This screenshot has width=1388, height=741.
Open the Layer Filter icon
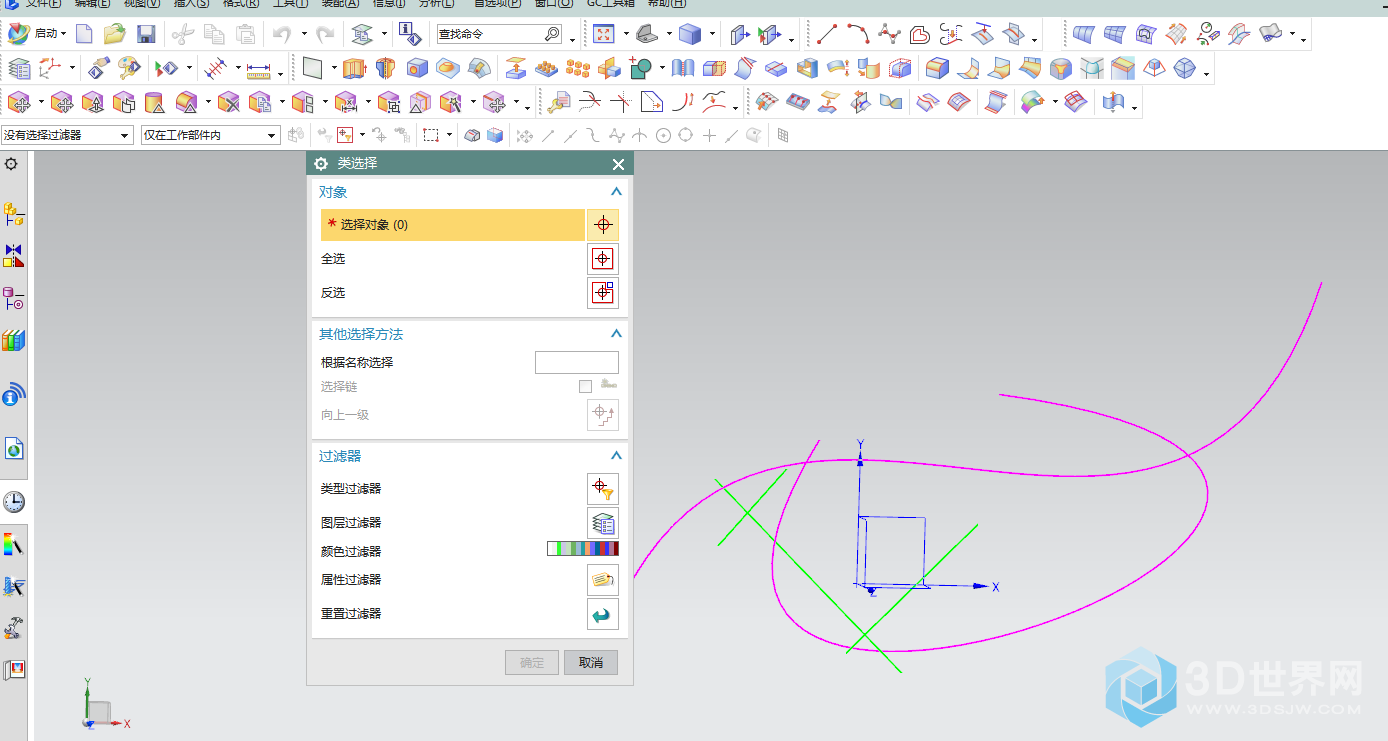pyautogui.click(x=603, y=523)
